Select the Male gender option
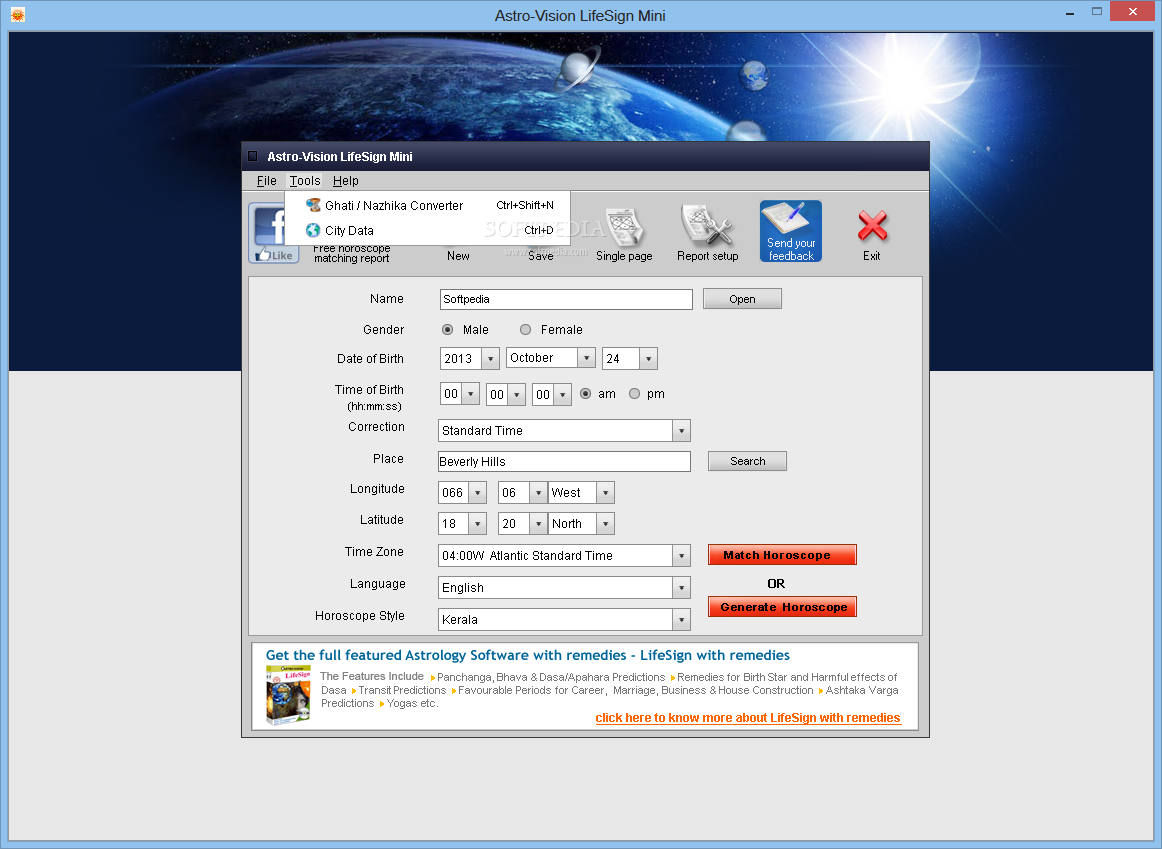The height and width of the screenshot is (849, 1162). (448, 330)
